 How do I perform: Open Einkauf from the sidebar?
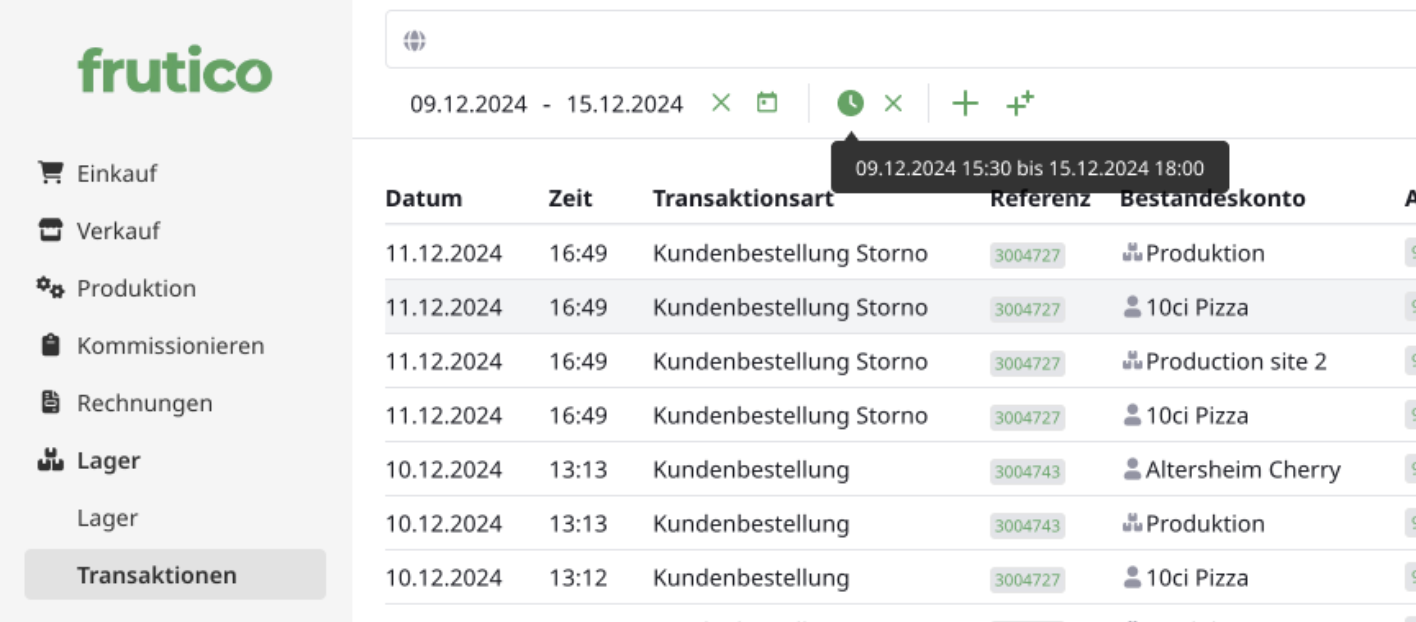click(117, 173)
